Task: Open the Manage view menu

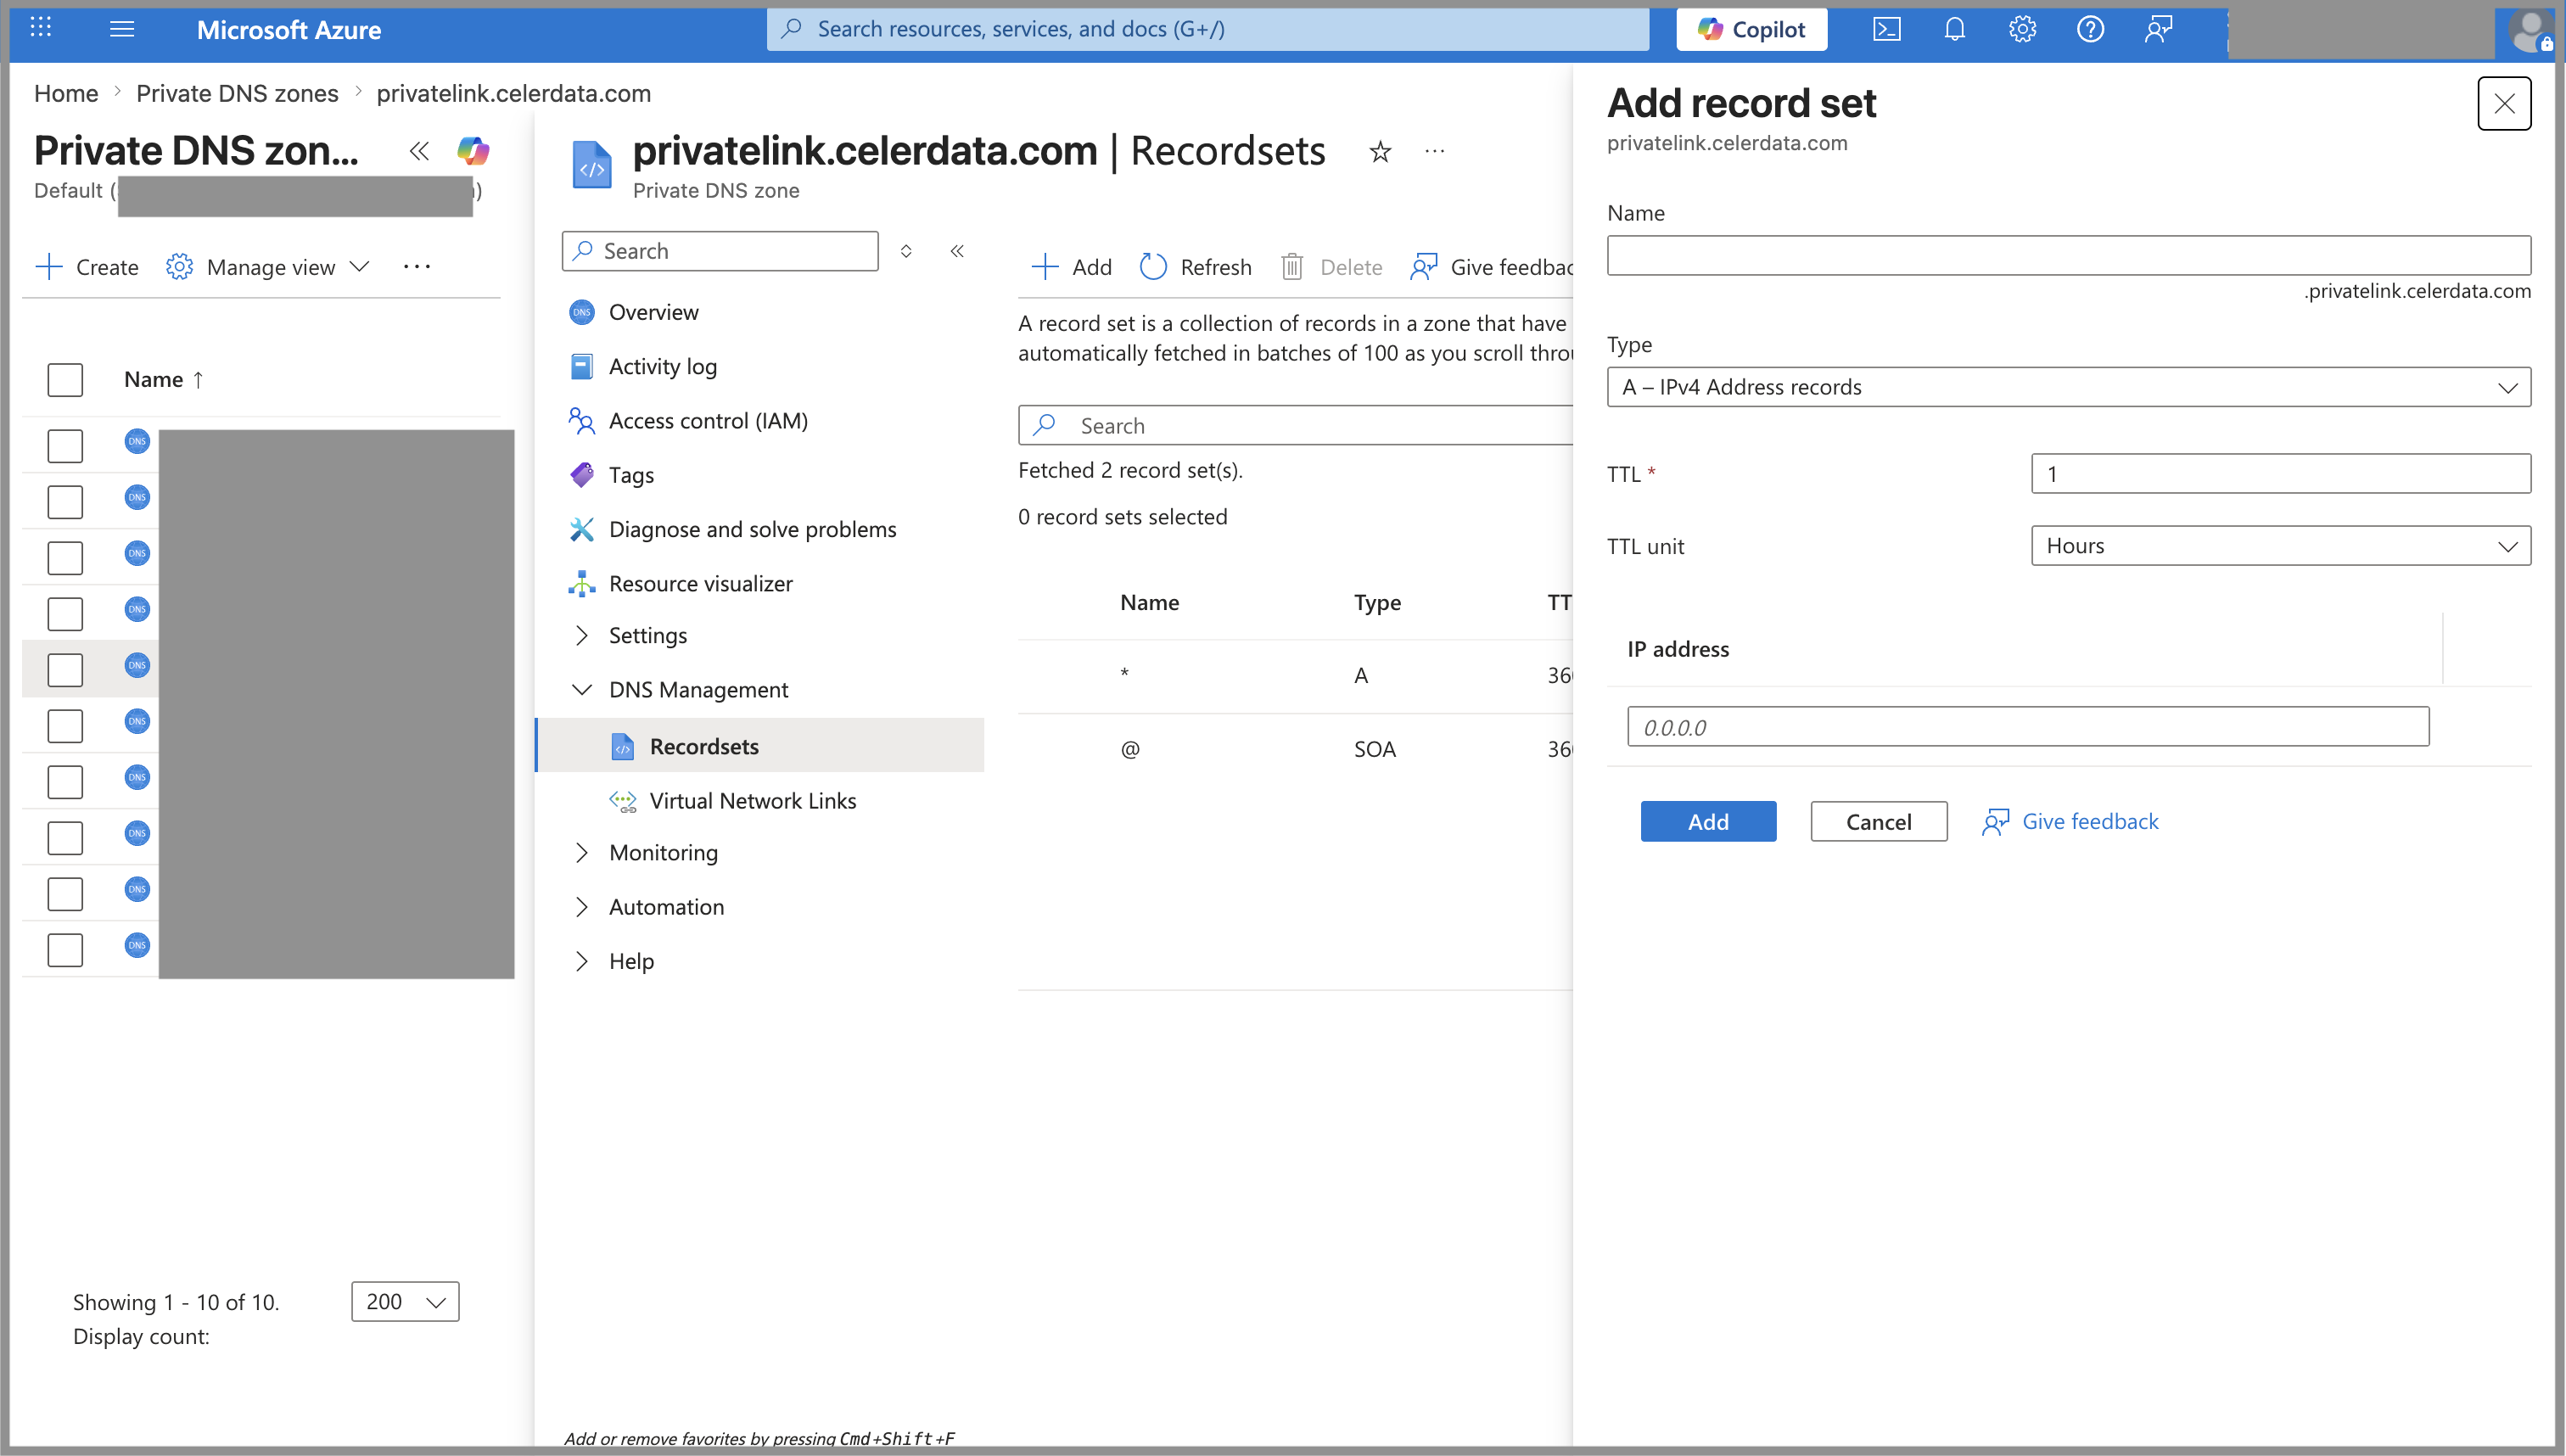Action: [268, 266]
